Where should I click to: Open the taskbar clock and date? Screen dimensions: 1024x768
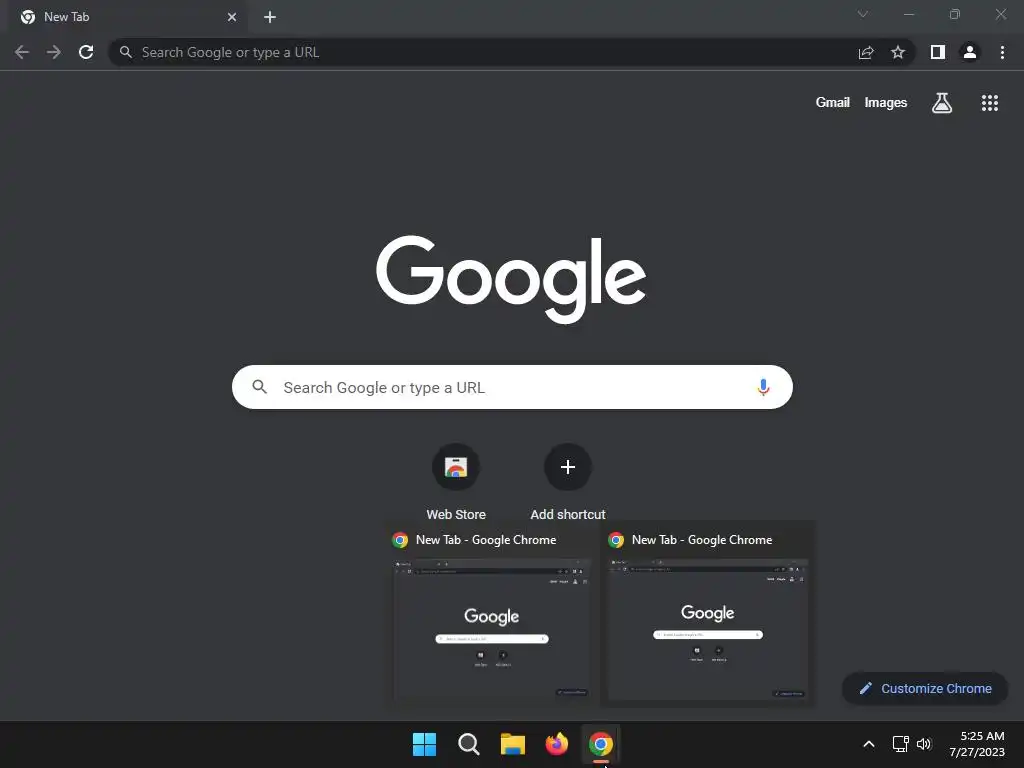tap(977, 744)
